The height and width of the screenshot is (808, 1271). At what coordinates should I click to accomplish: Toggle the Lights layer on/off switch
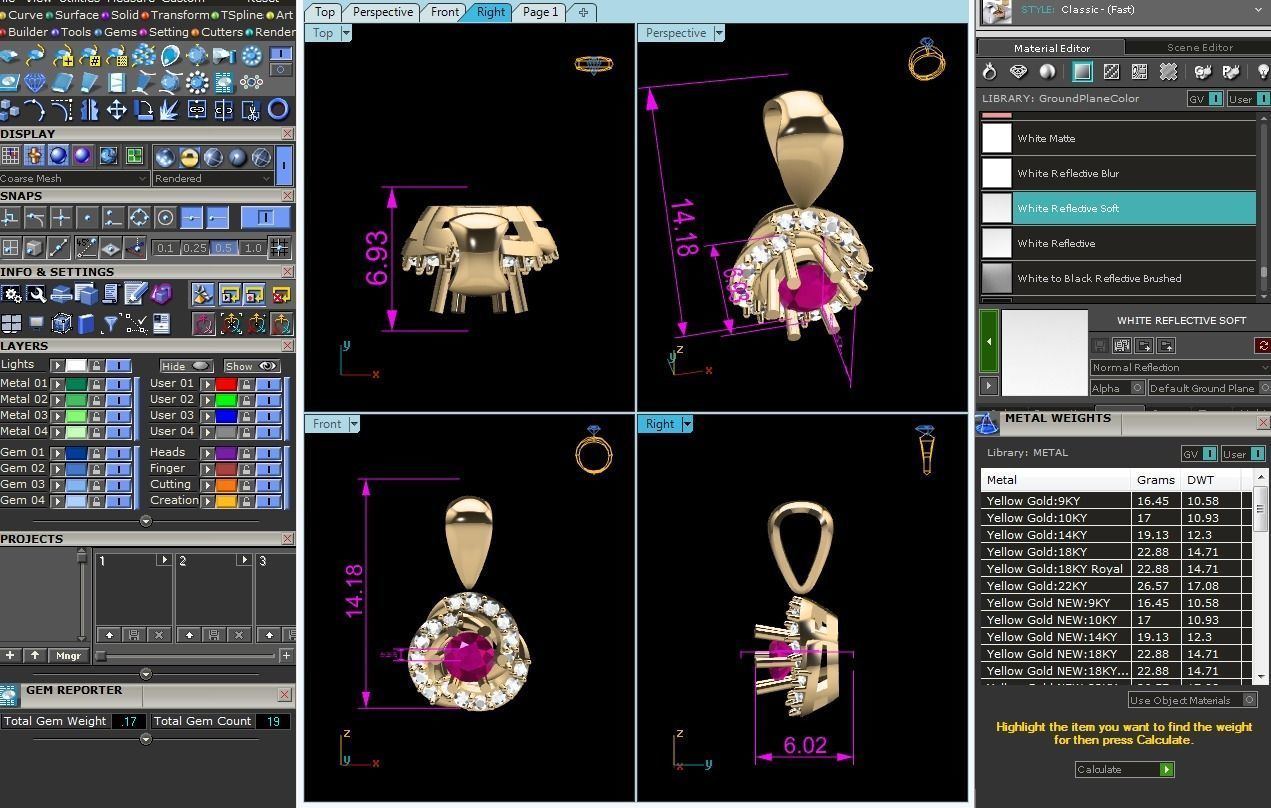[118, 365]
